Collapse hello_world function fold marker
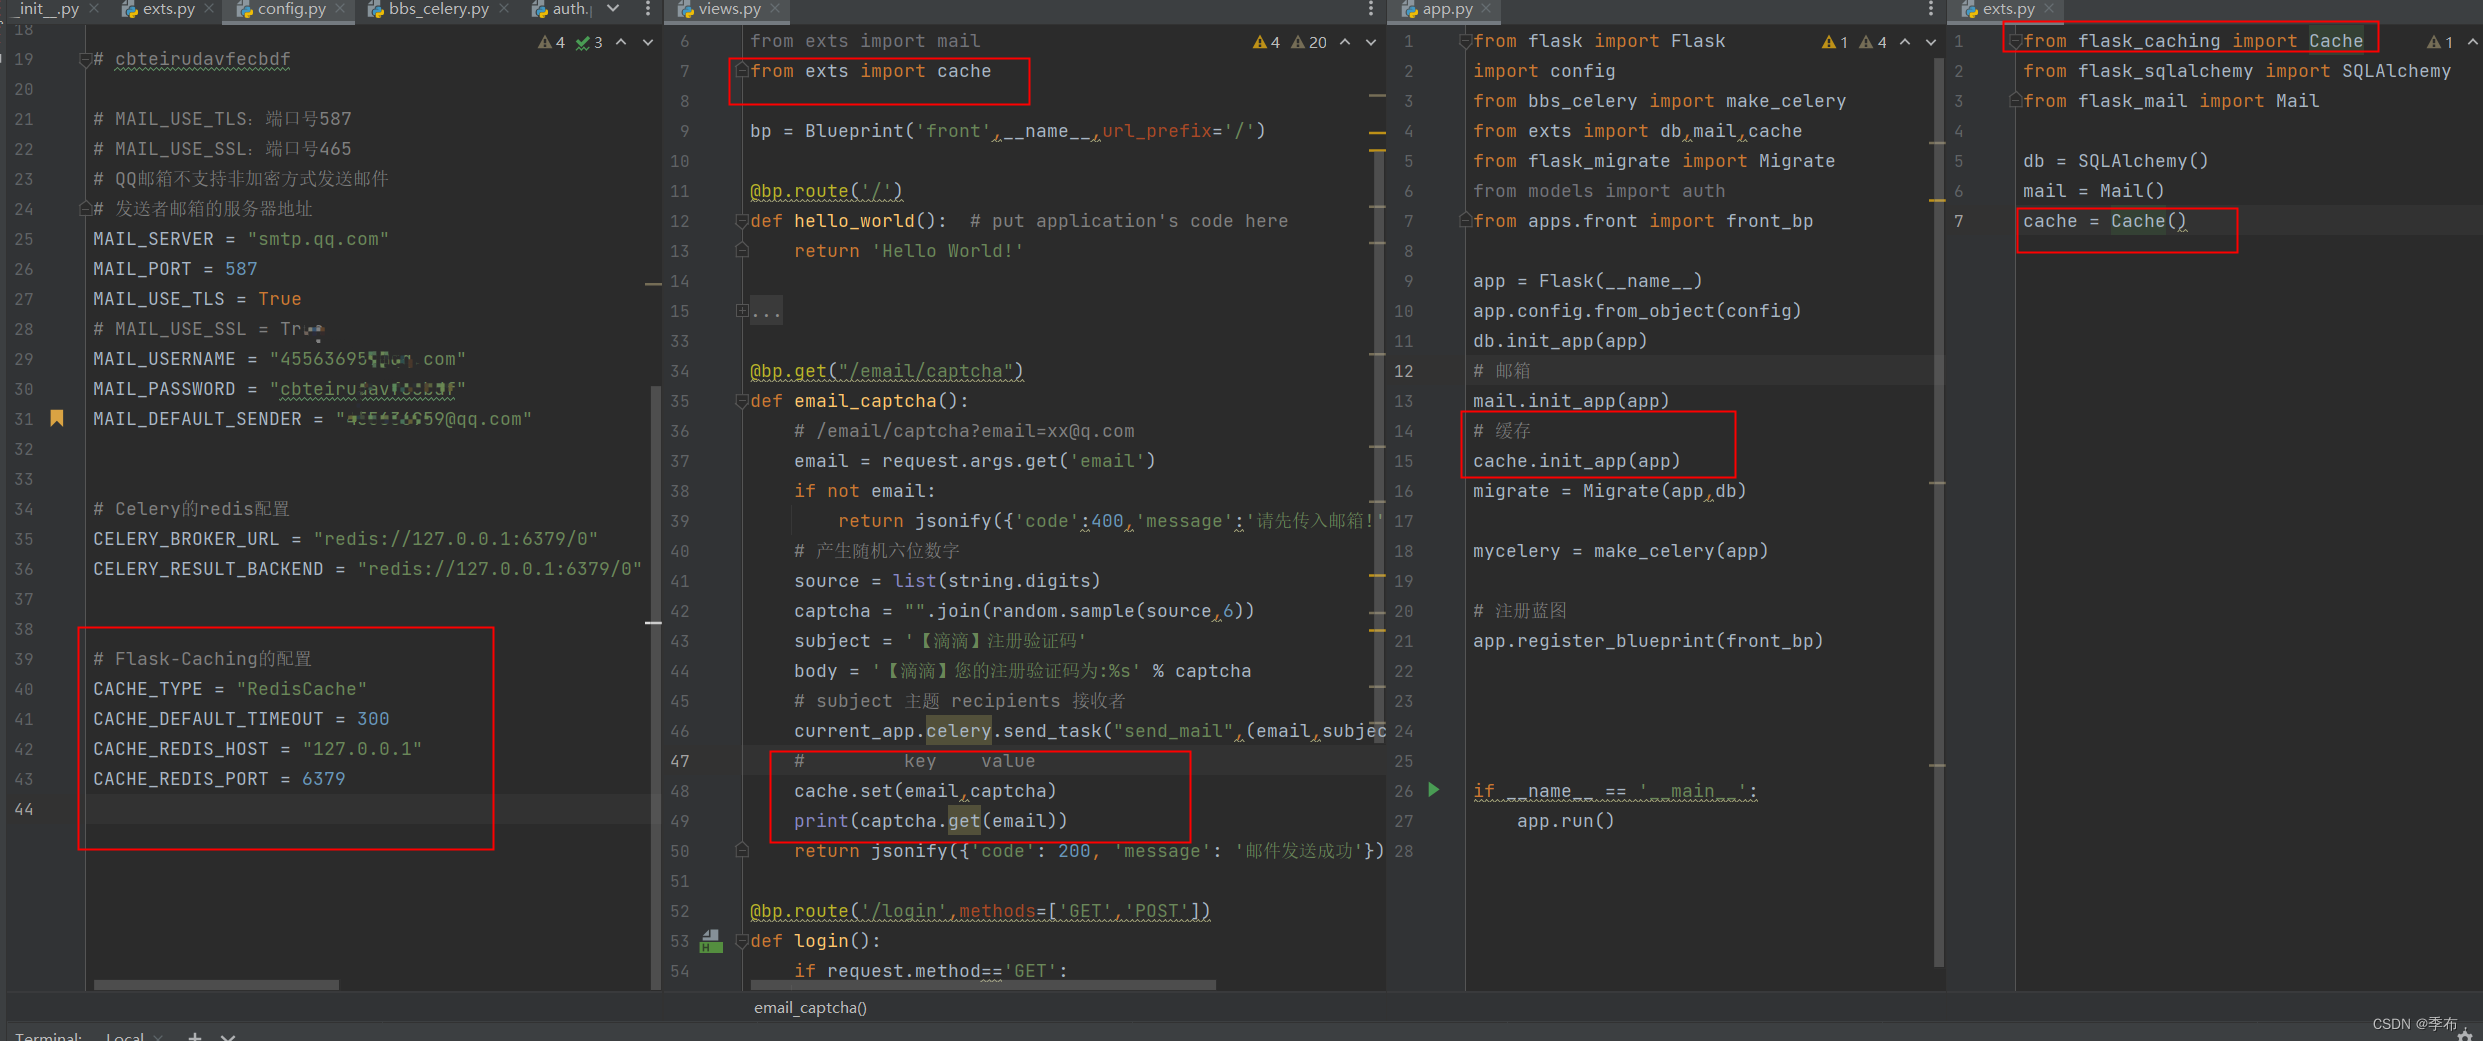Screen dimensions: 2483x1041 [x=742, y=221]
